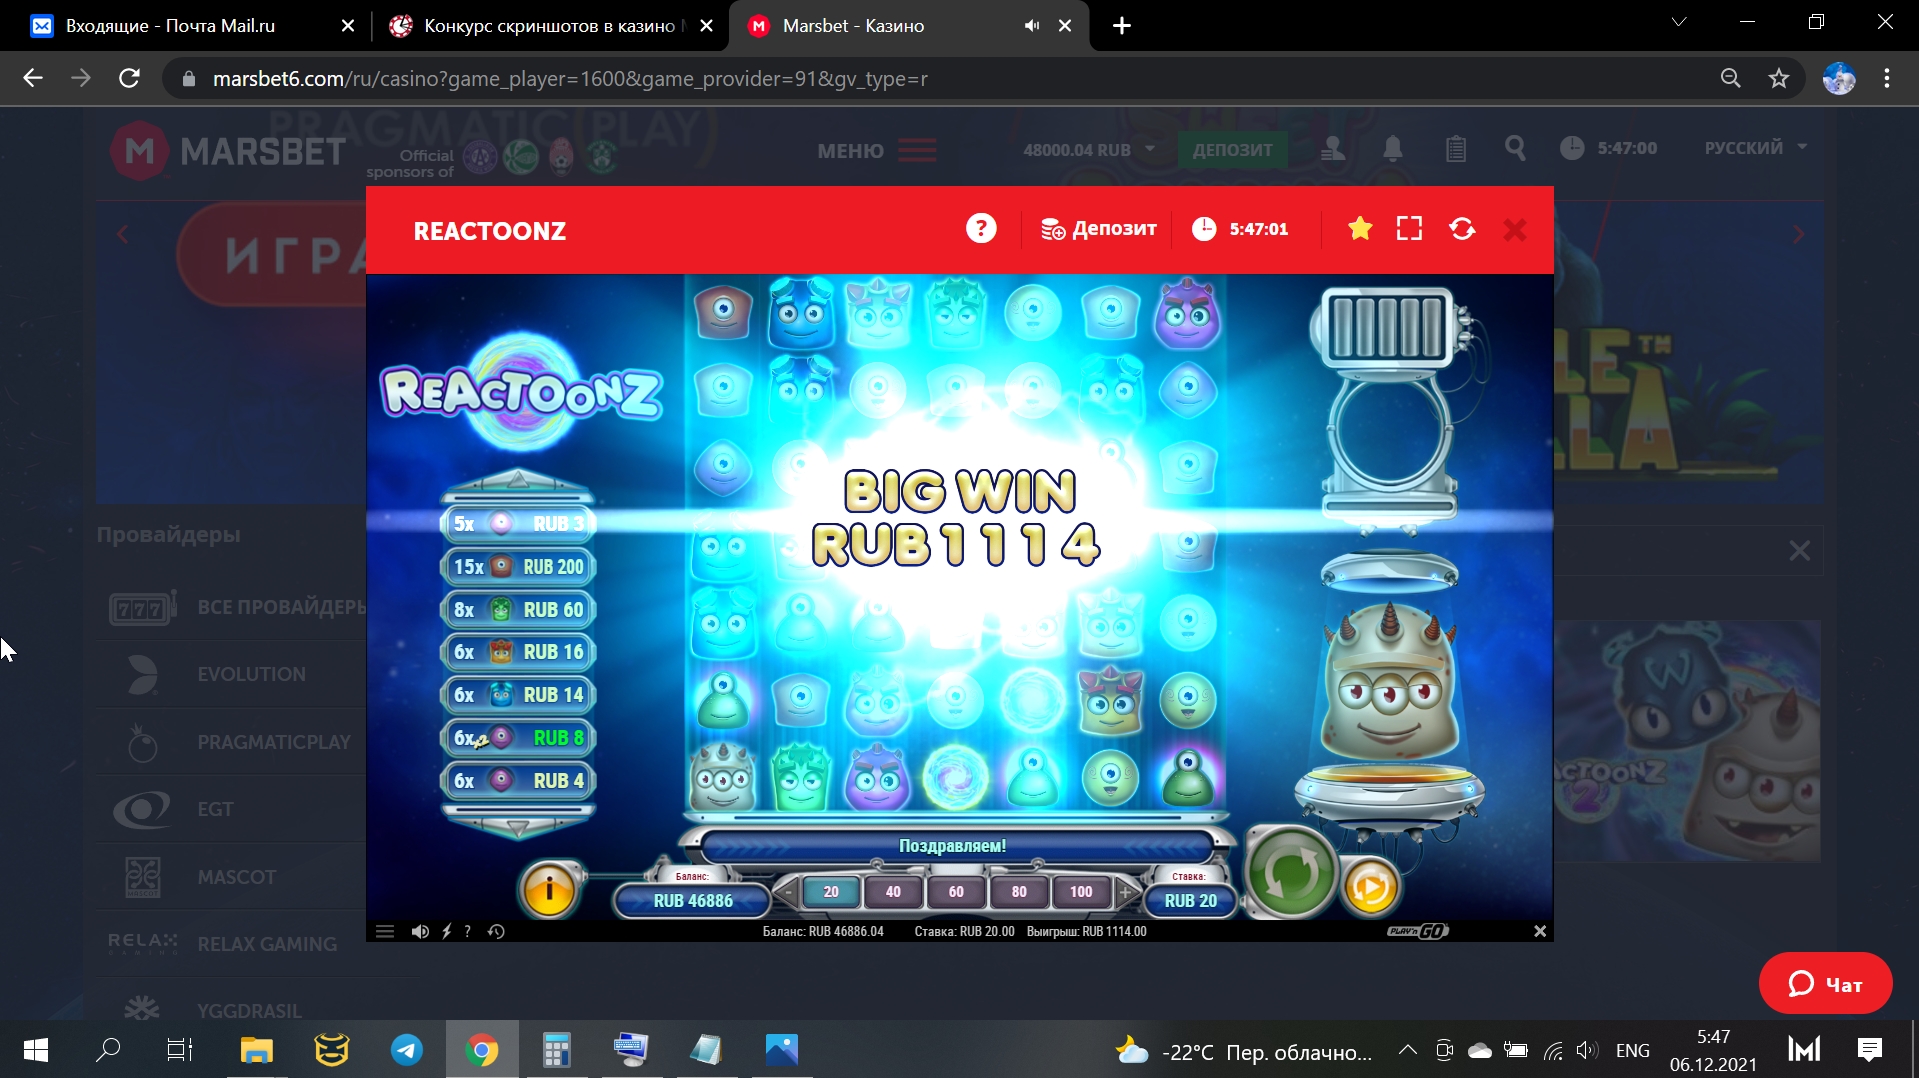Decrease the bet with the minus arrow
This screenshot has height=1078, width=1919.
pos(788,892)
